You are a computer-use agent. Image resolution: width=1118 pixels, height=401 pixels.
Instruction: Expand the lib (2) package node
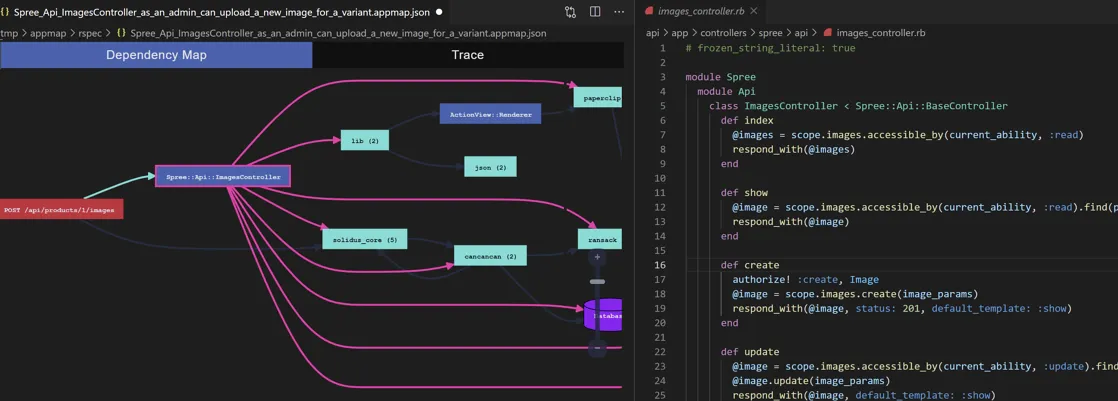click(365, 141)
